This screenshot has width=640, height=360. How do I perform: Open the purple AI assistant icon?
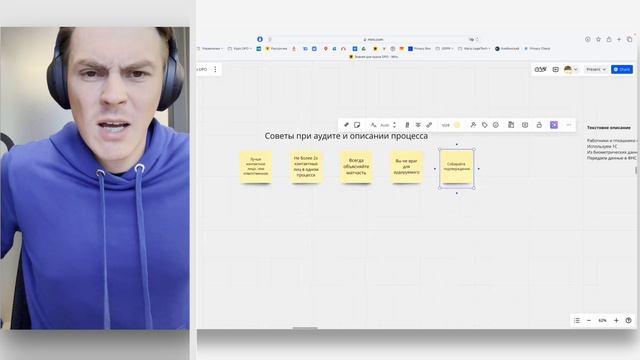click(x=554, y=125)
